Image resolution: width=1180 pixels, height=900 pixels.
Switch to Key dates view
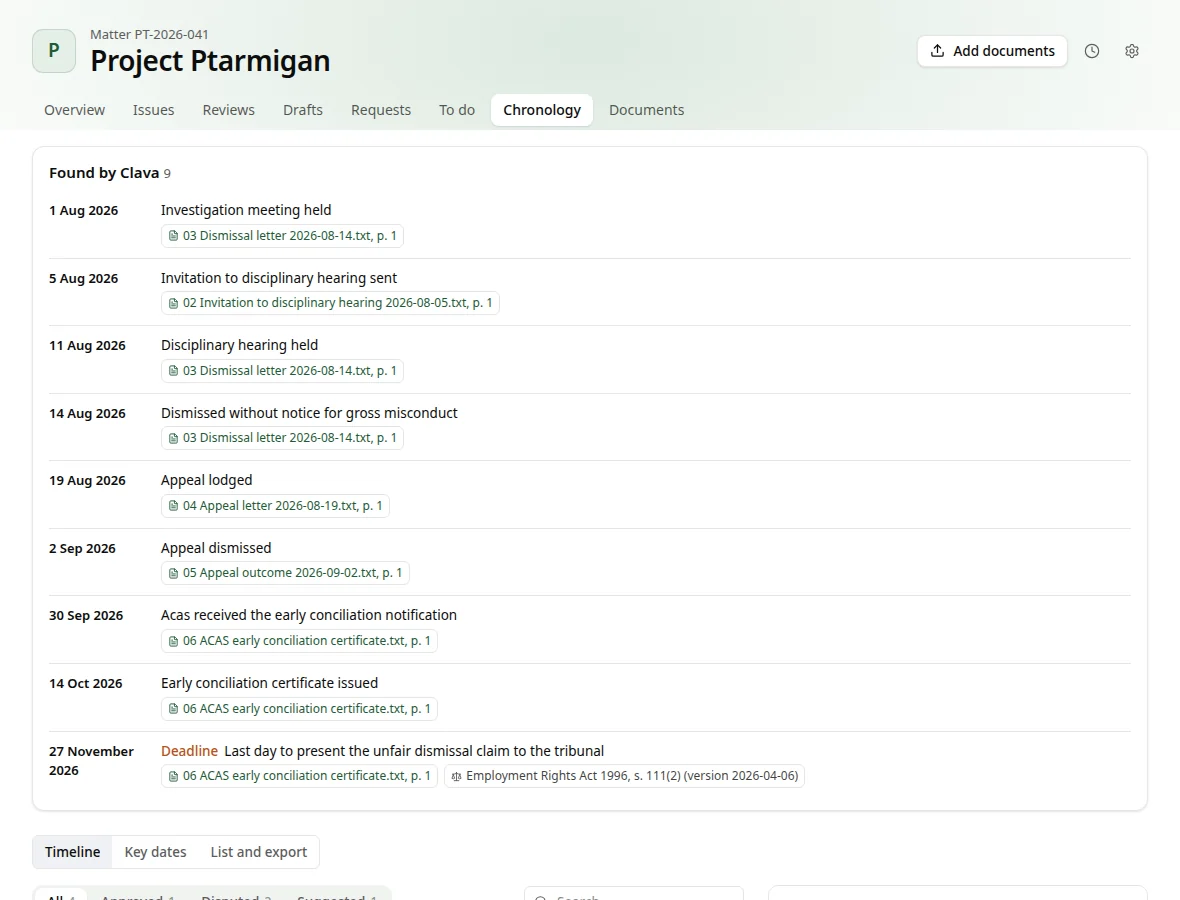tap(155, 852)
